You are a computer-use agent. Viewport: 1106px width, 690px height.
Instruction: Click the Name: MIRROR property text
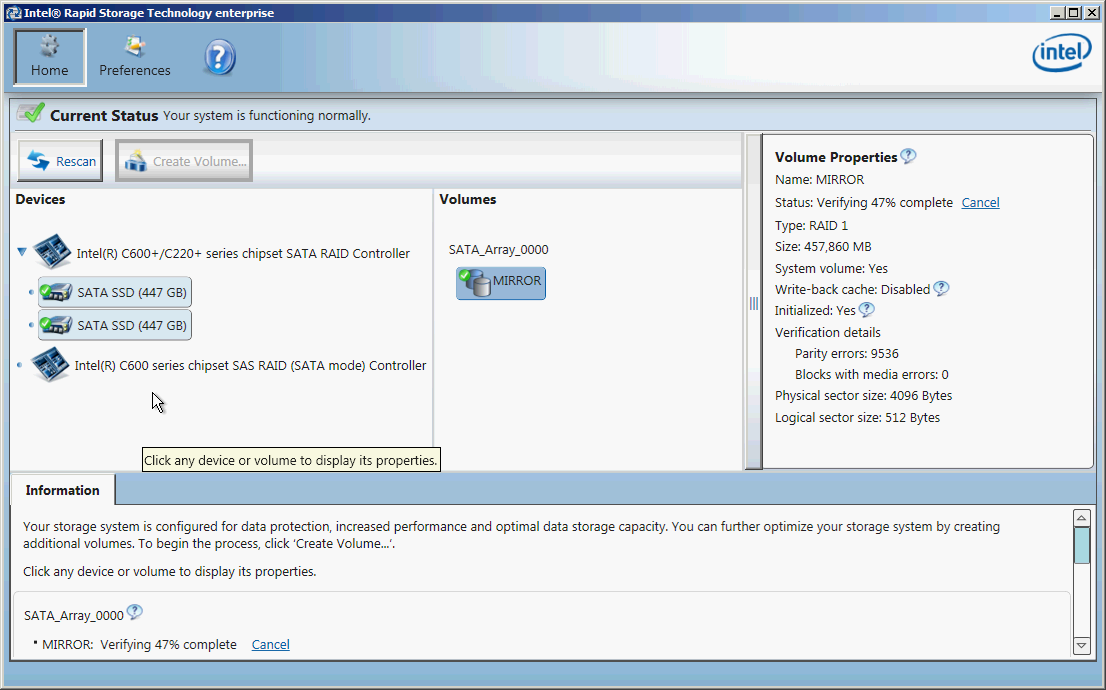819,180
